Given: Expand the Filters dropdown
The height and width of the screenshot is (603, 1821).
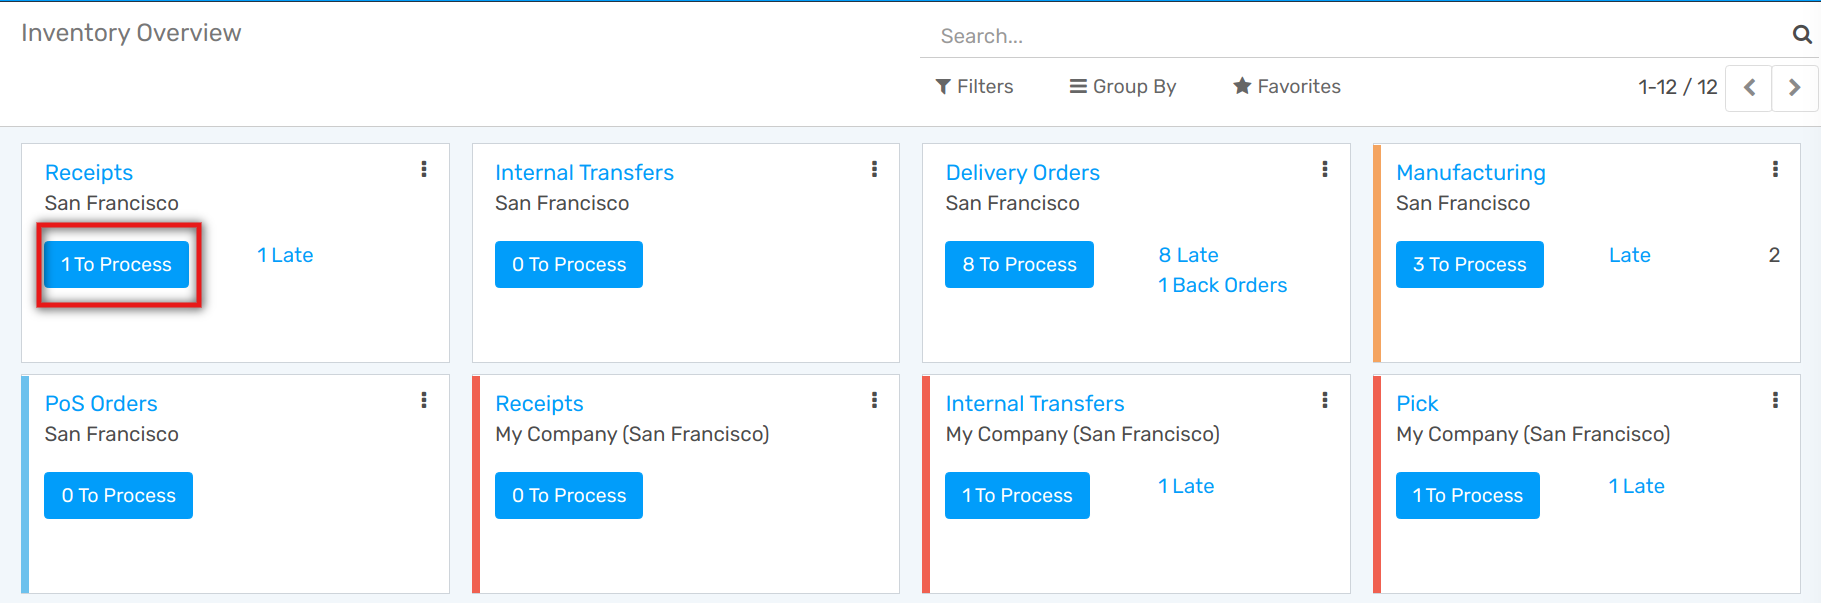Looking at the screenshot, I should [974, 87].
